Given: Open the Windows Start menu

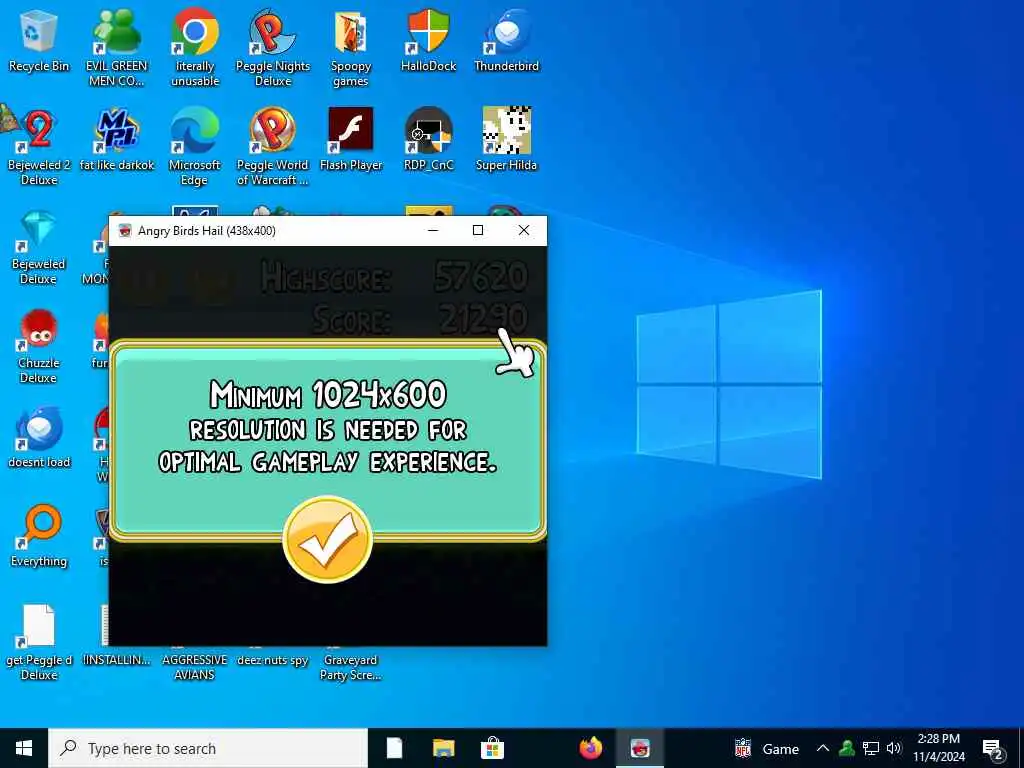Looking at the screenshot, I should tap(24, 748).
